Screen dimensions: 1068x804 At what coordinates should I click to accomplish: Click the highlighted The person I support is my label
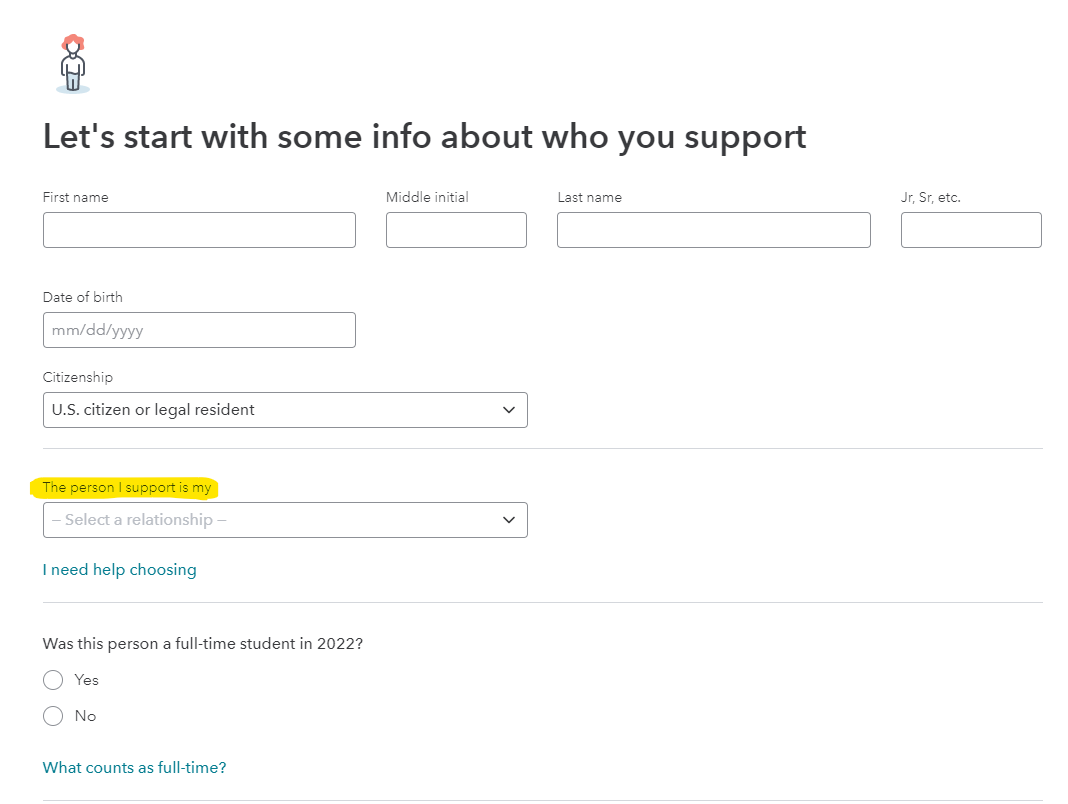pos(127,487)
